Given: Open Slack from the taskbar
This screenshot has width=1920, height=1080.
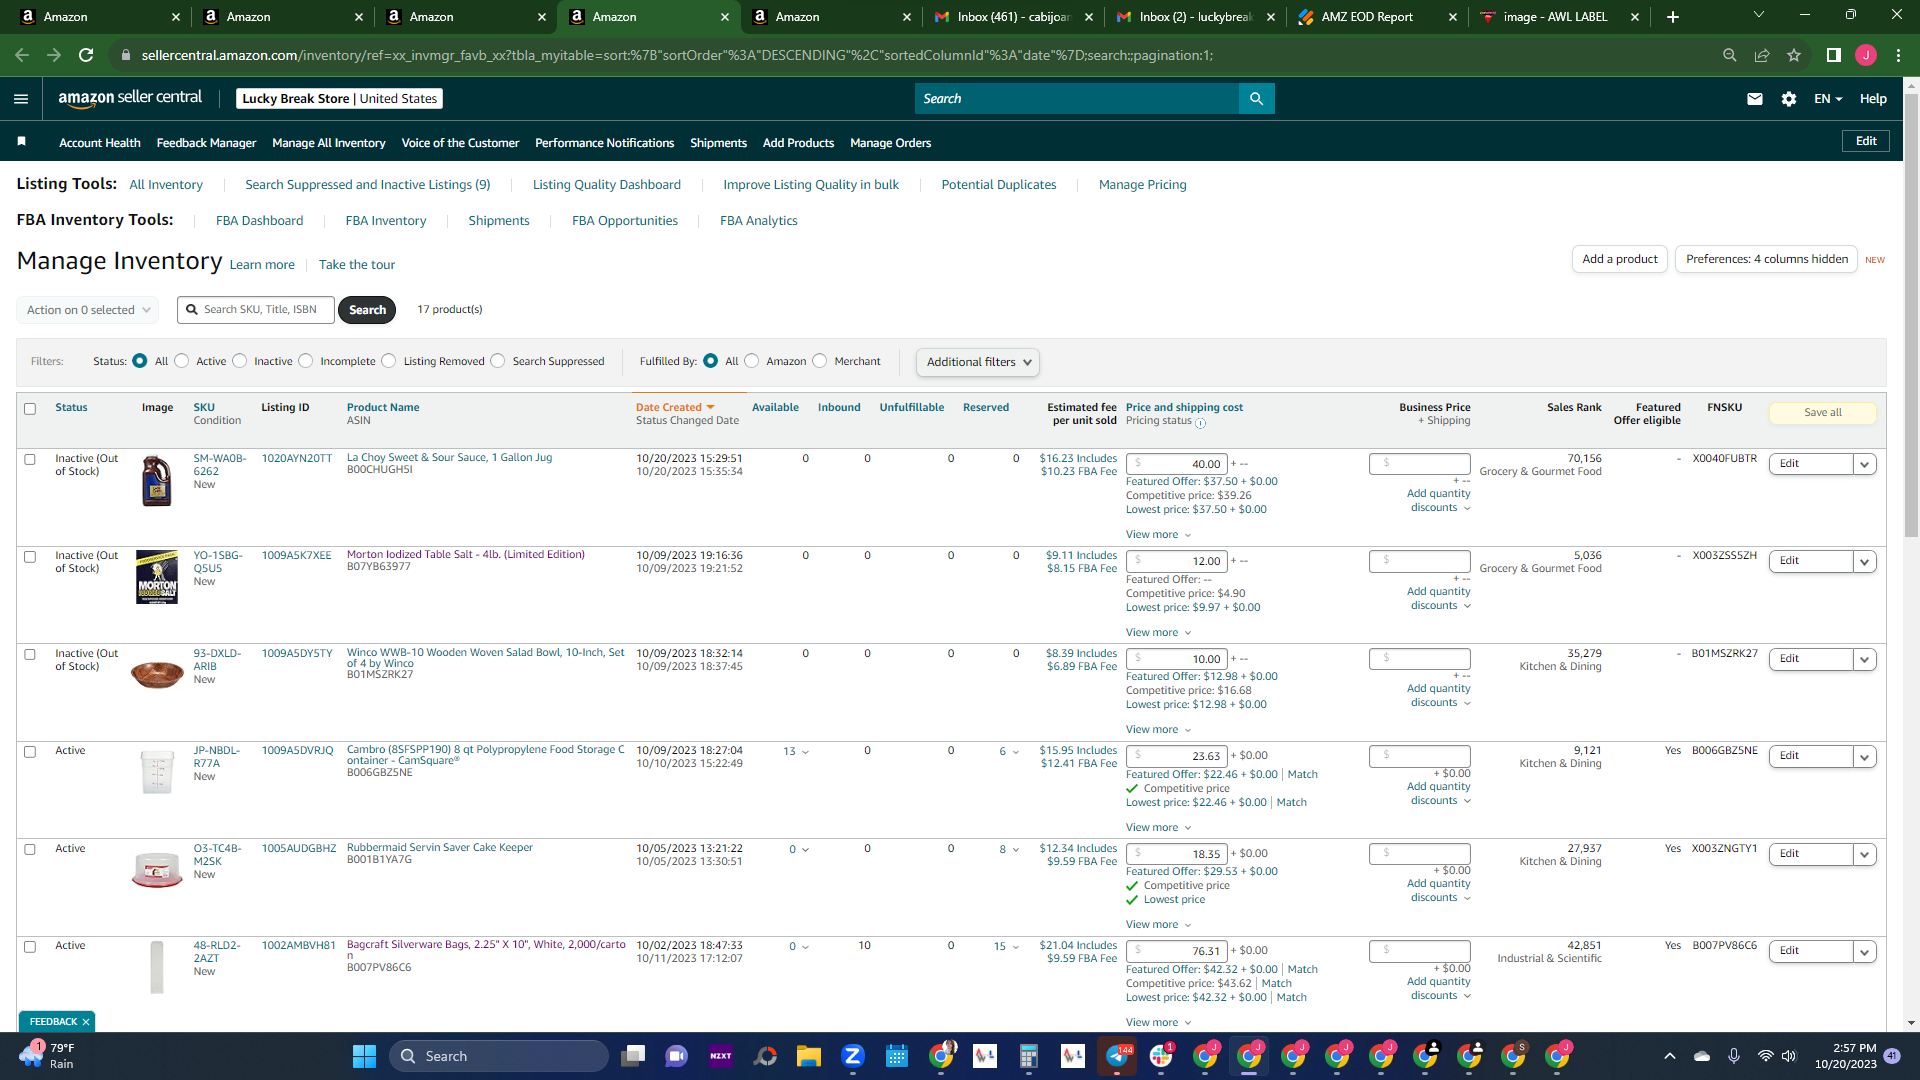Looking at the screenshot, I should [x=1161, y=1056].
